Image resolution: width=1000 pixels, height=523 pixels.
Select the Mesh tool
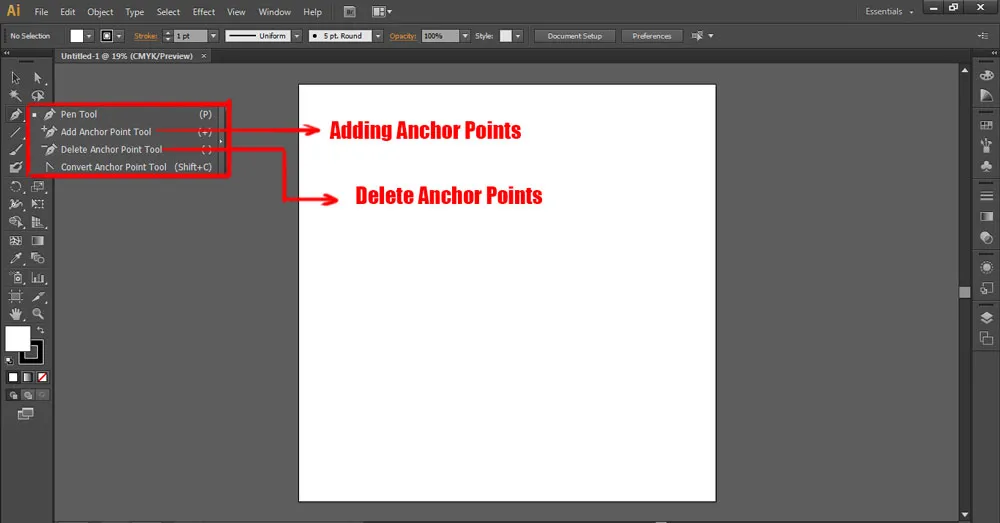point(15,240)
